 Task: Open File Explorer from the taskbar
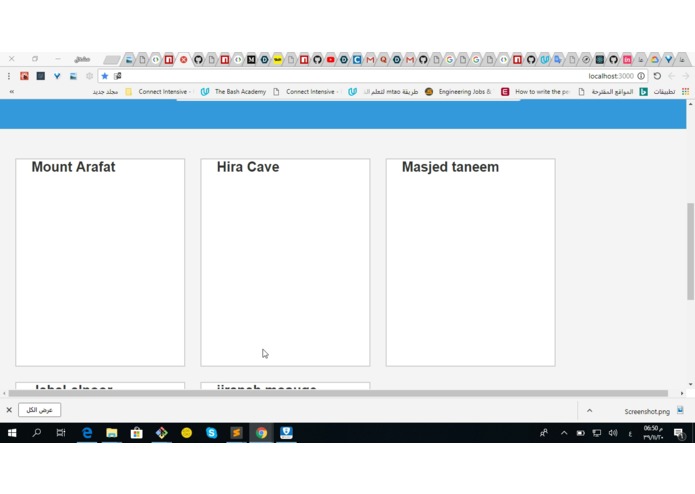[x=112, y=433]
